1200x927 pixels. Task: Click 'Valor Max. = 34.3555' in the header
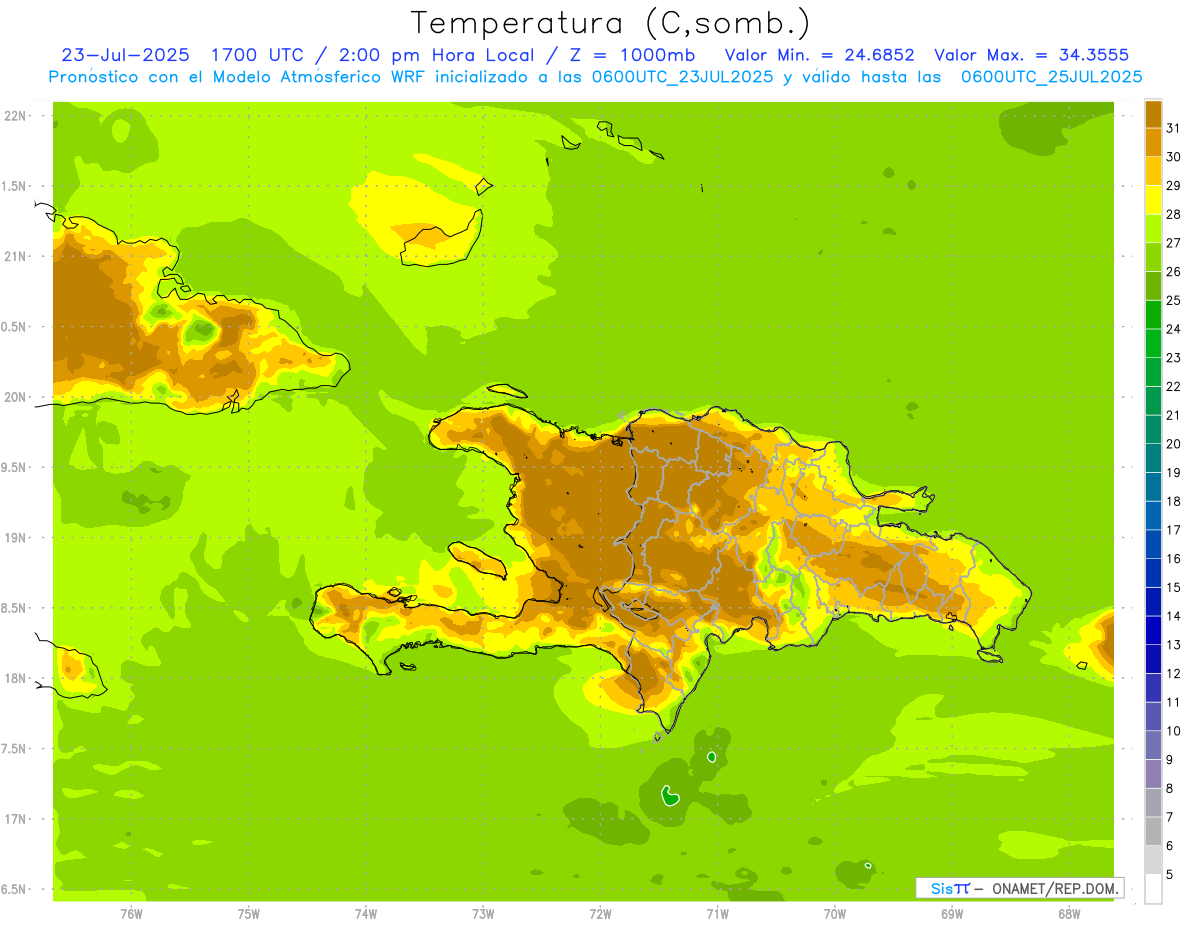click(x=1032, y=55)
